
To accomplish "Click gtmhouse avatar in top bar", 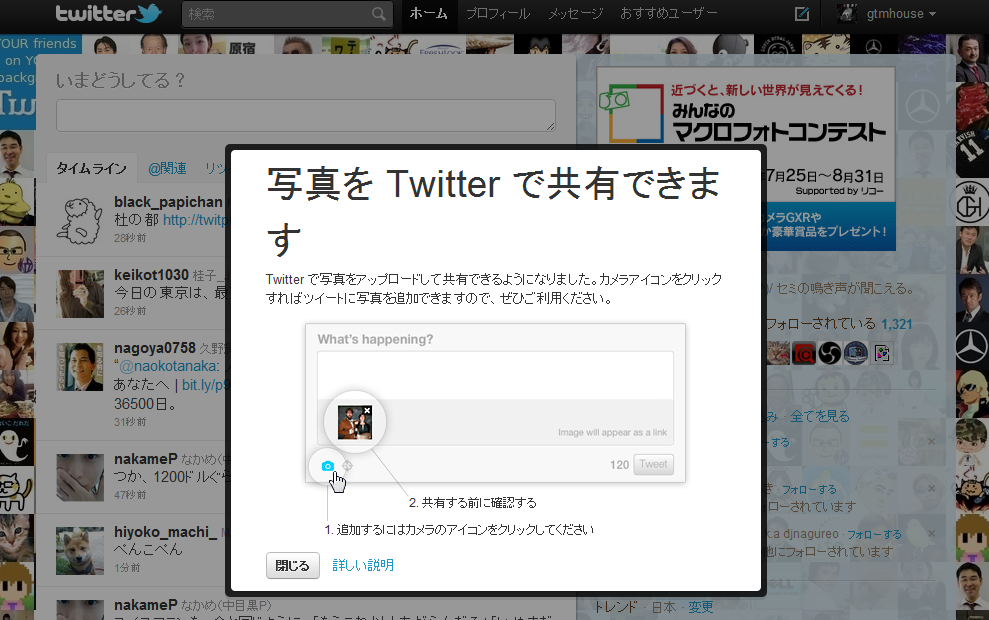I will point(847,13).
